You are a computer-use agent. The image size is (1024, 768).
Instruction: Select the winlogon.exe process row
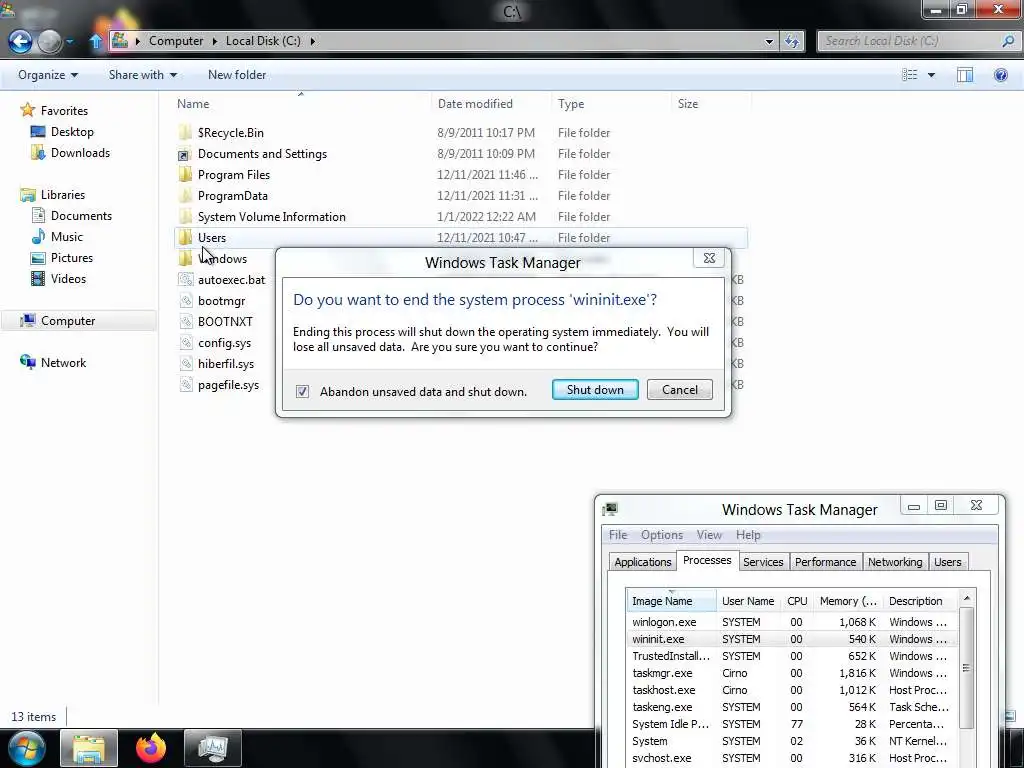pos(790,622)
